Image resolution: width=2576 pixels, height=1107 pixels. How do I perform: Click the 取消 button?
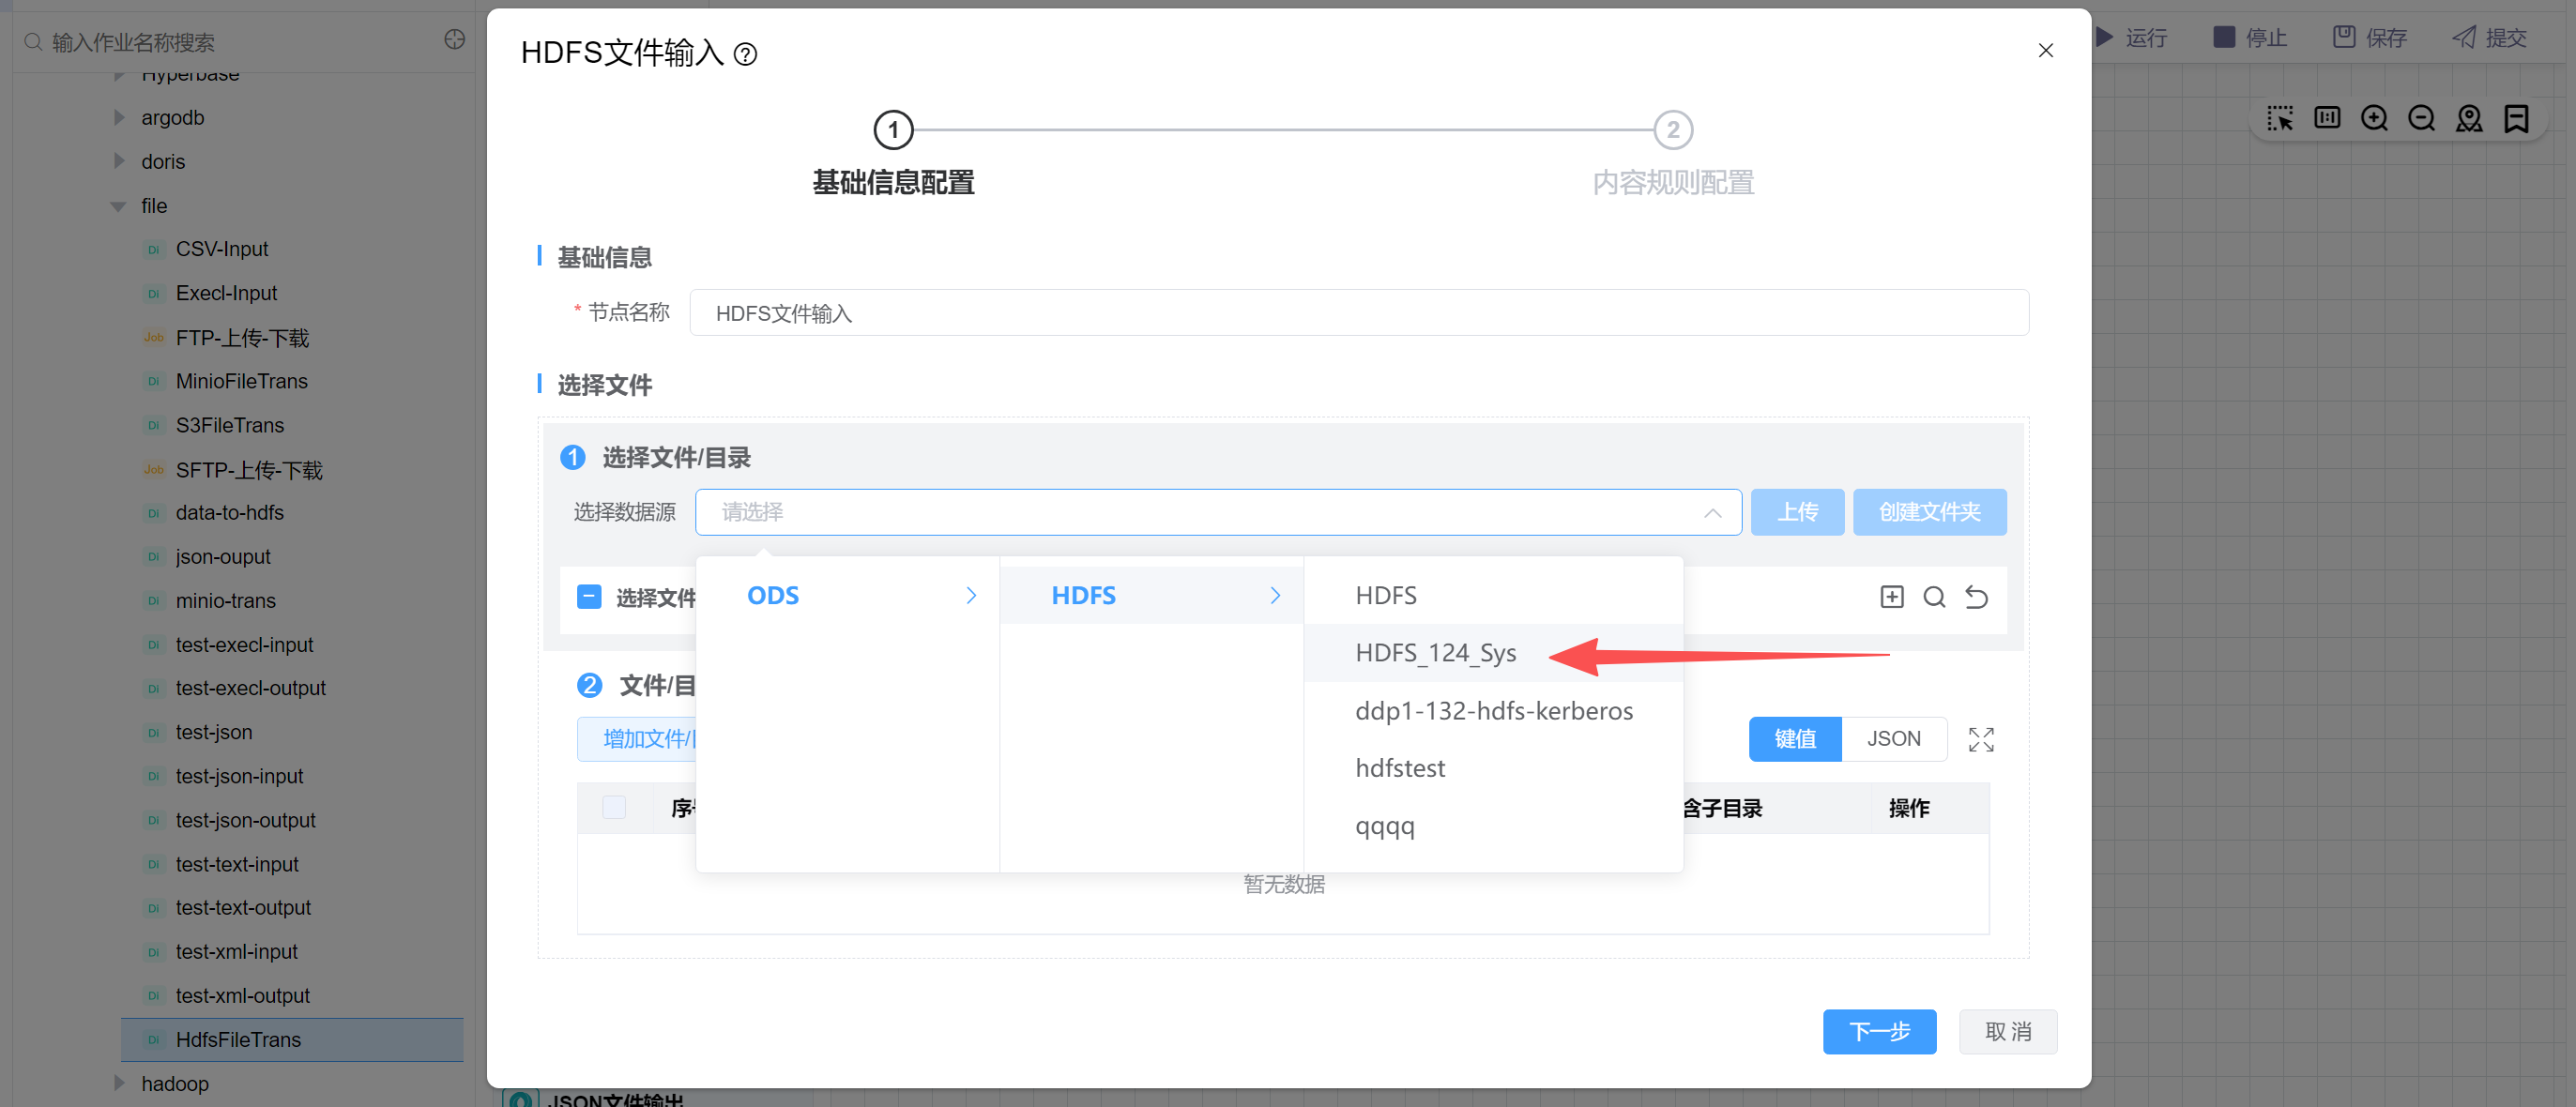pos(2007,1031)
